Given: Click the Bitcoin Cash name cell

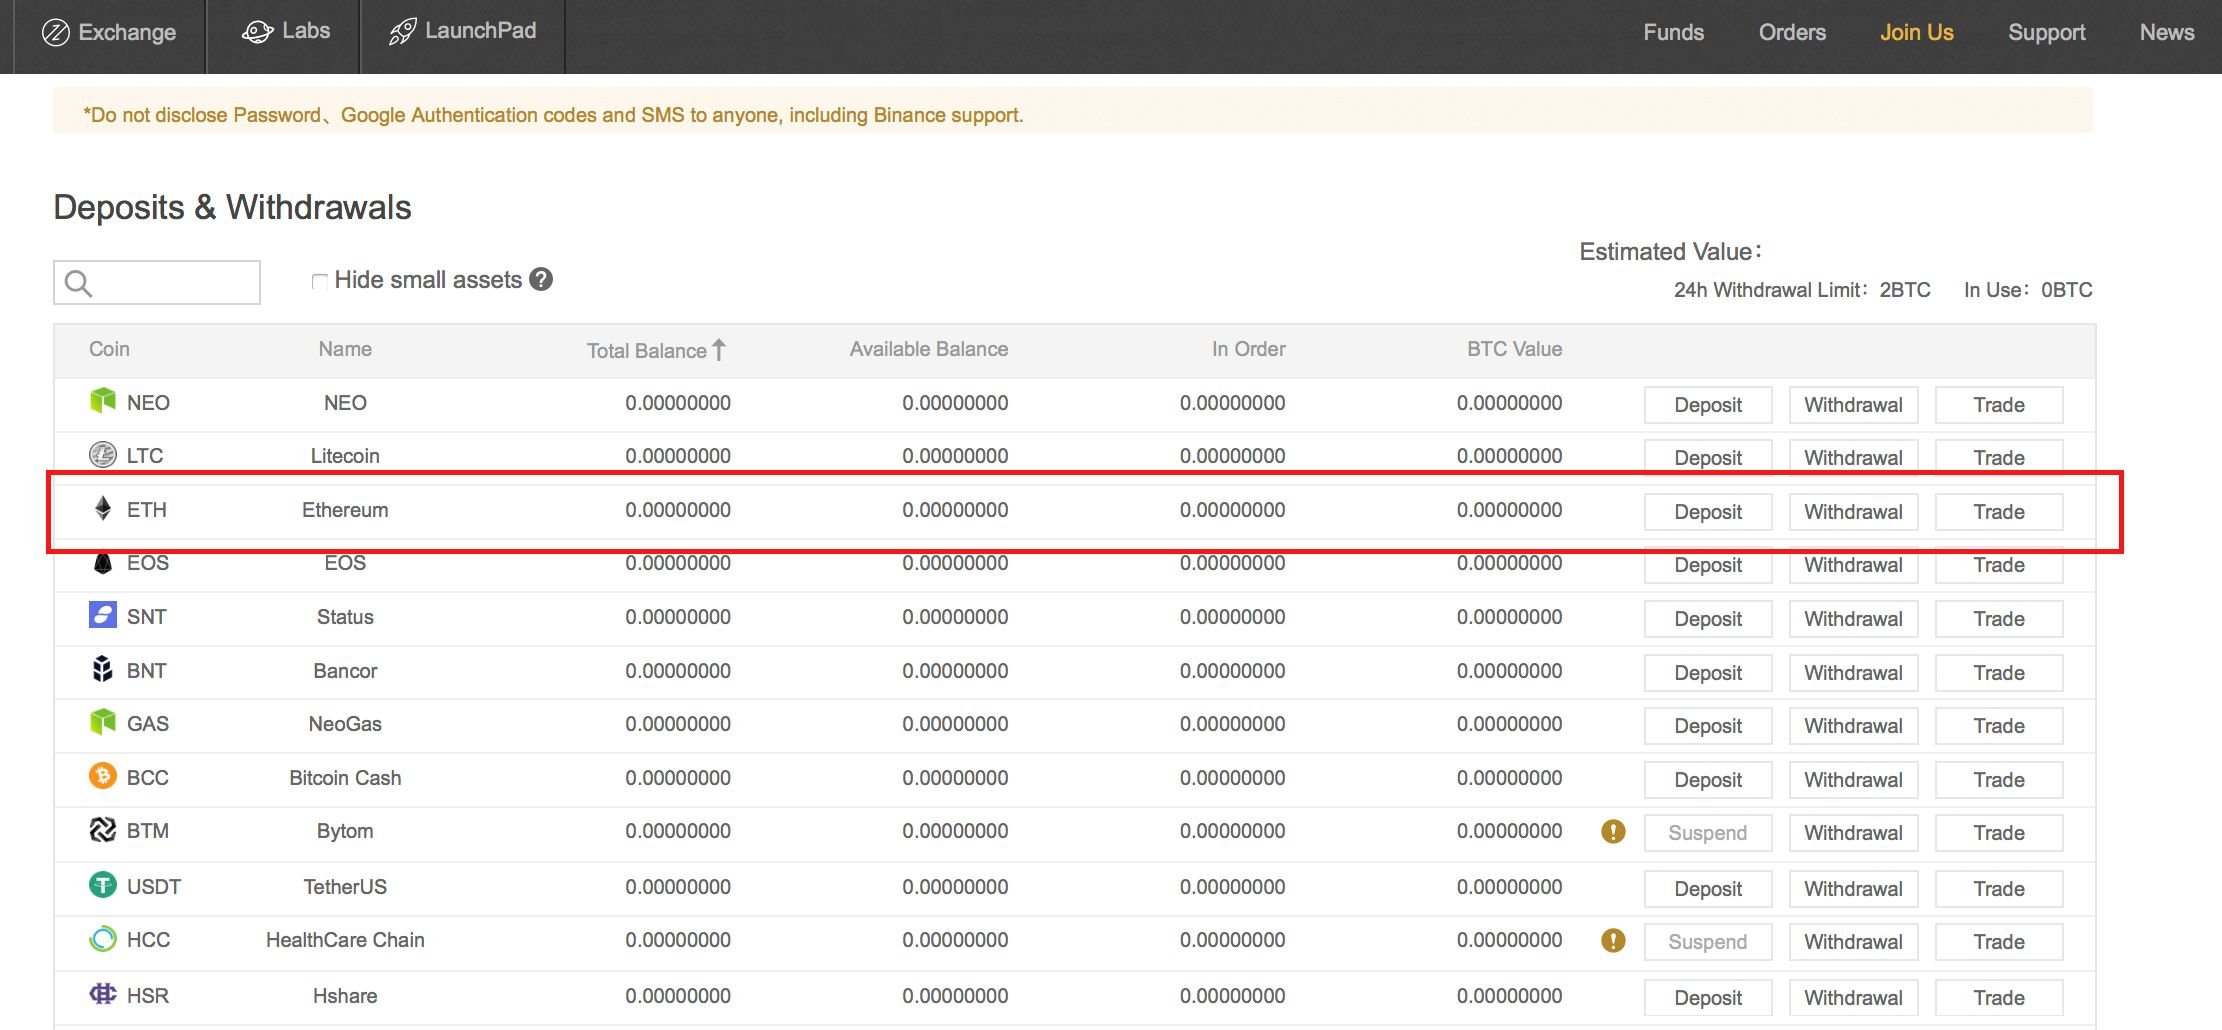Looking at the screenshot, I should pyautogui.click(x=345, y=778).
